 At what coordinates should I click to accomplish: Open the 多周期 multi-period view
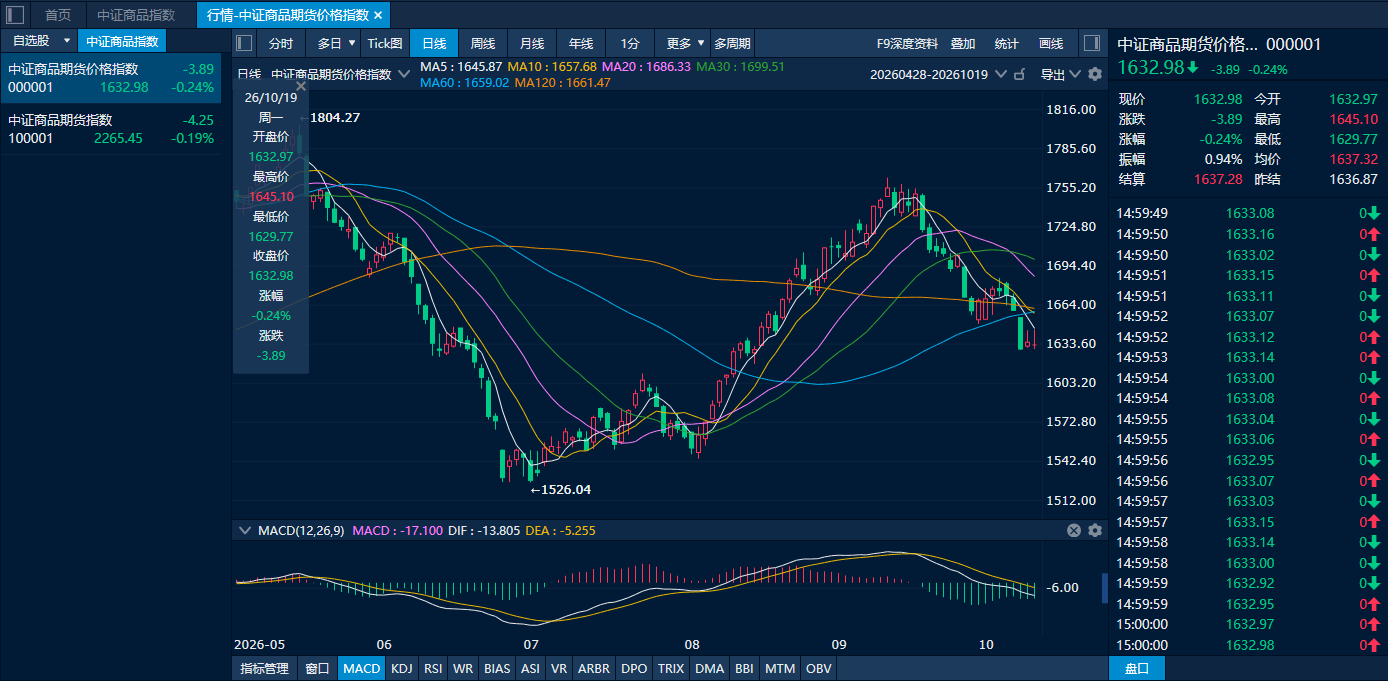[x=733, y=43]
